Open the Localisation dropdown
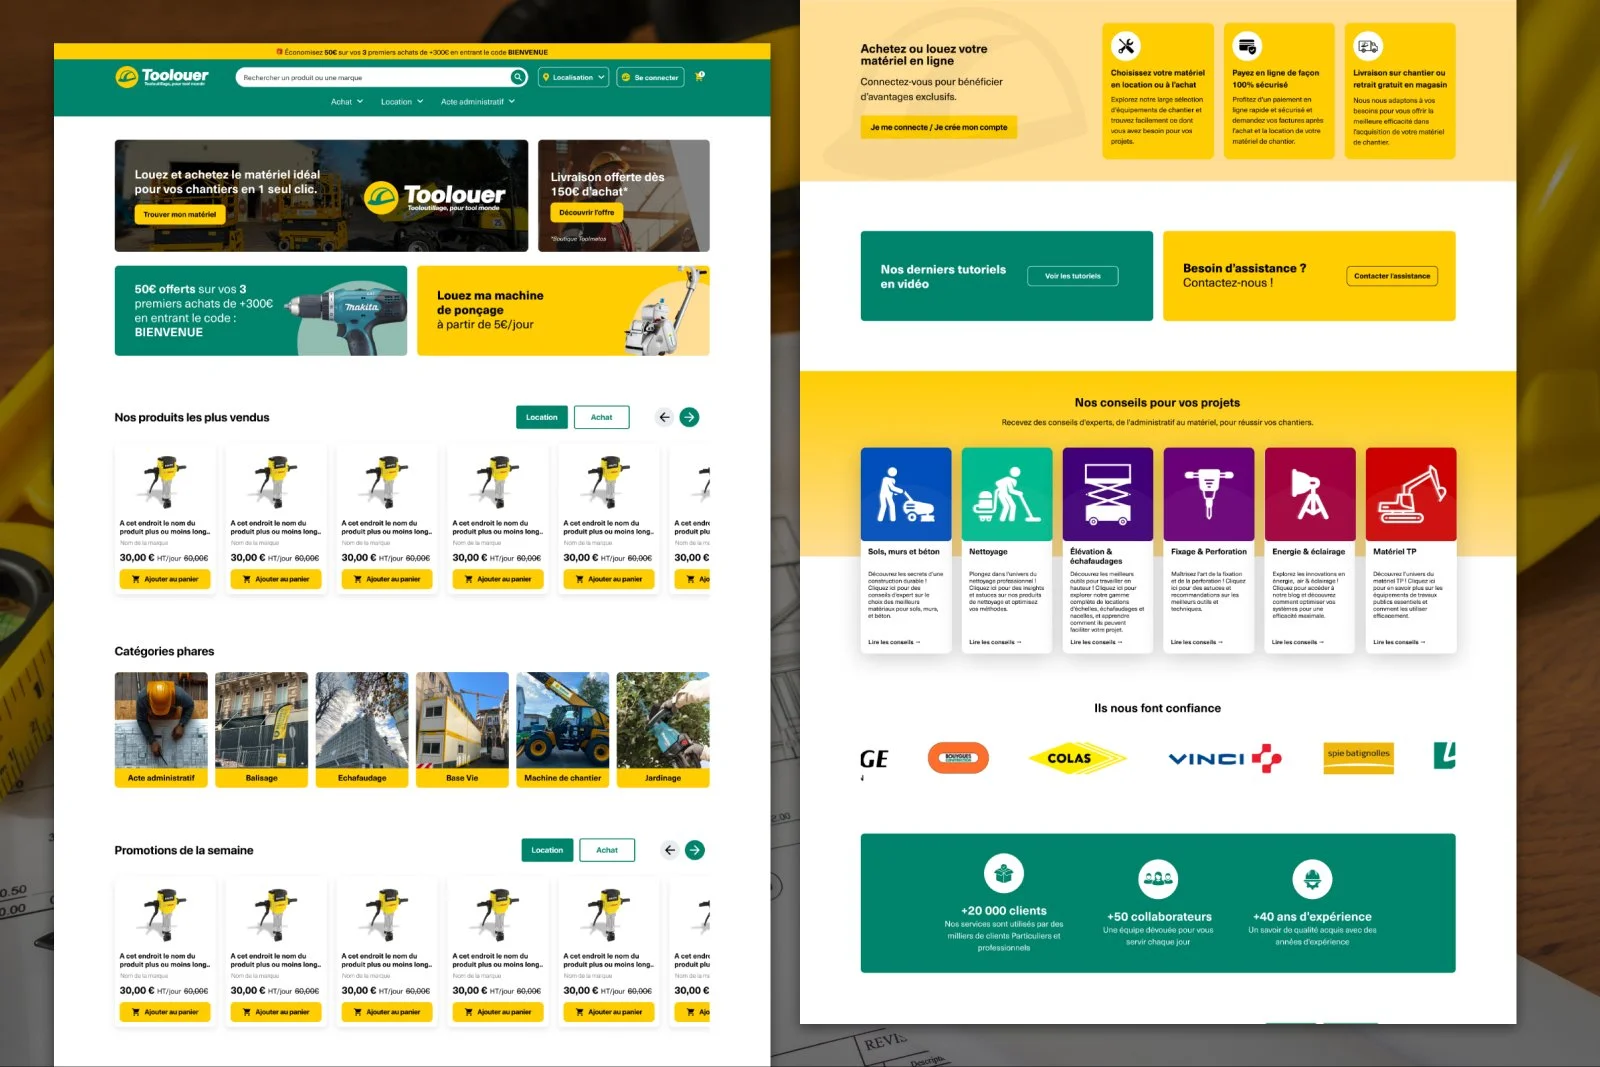 click(x=572, y=77)
